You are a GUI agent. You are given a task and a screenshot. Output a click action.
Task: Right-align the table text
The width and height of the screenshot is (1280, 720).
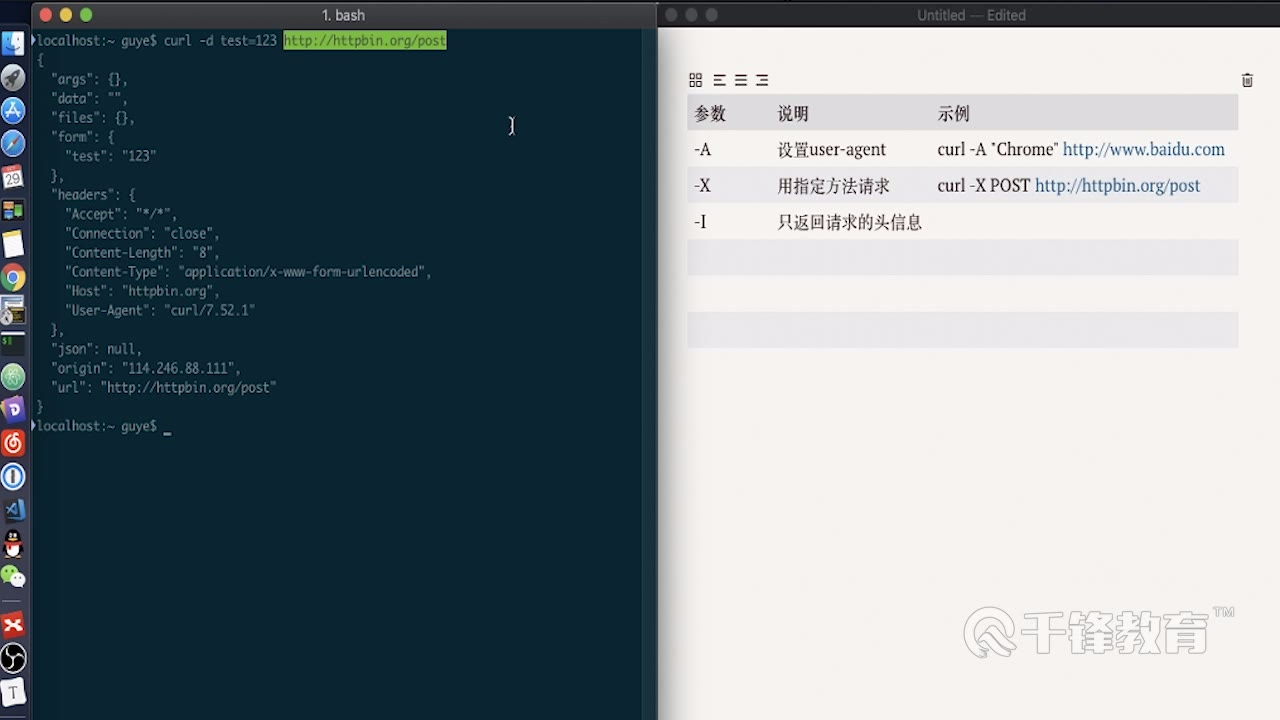[x=762, y=80]
